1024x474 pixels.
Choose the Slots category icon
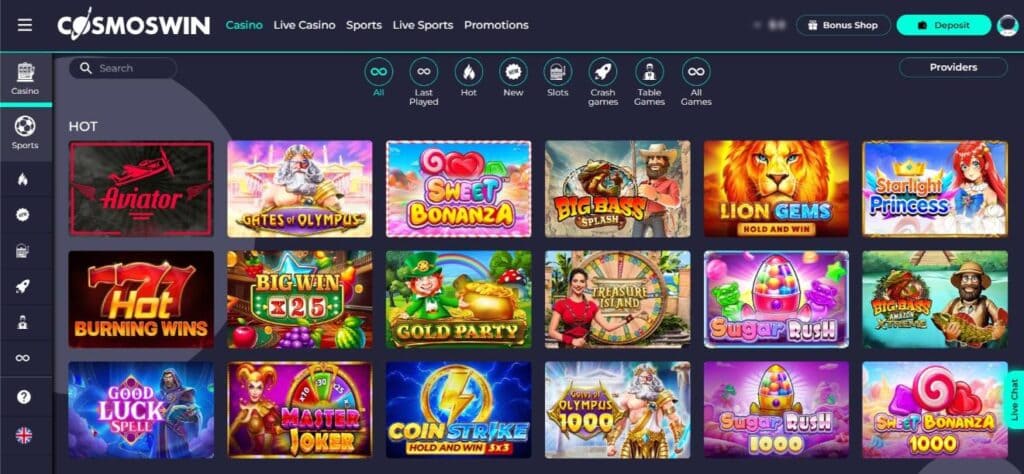[557, 72]
